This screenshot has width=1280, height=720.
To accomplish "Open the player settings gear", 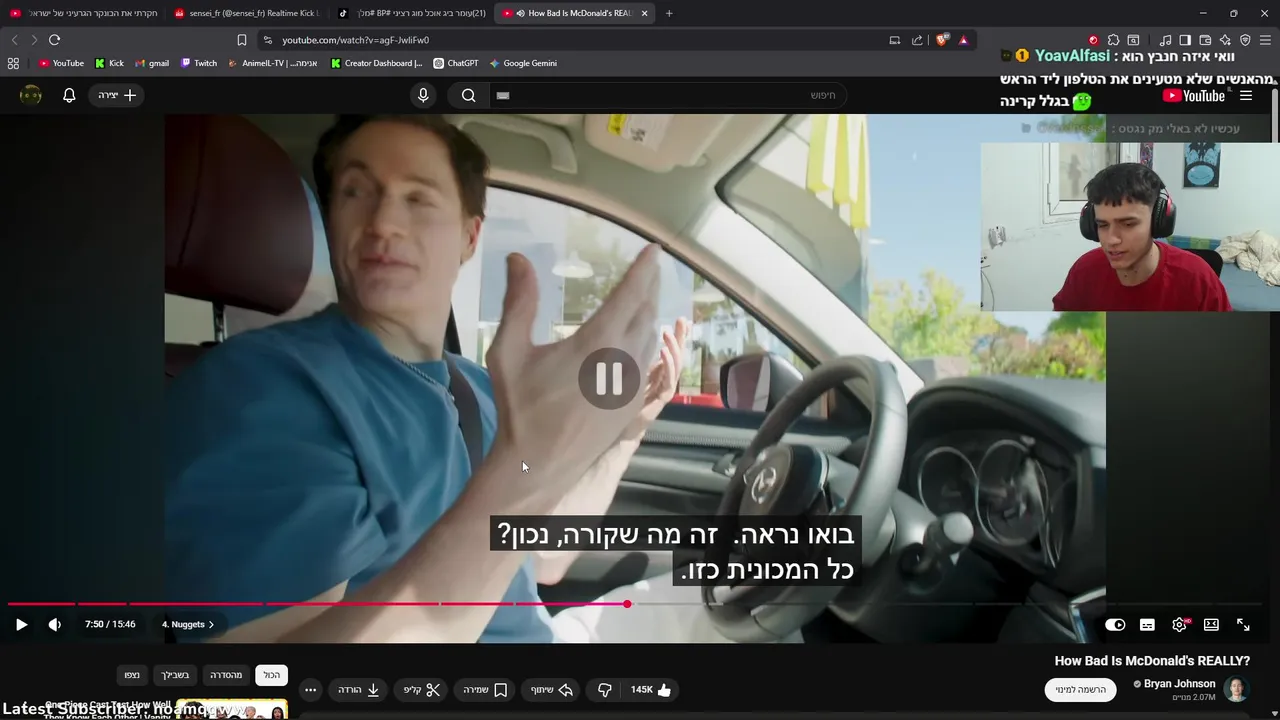I will [1180, 624].
